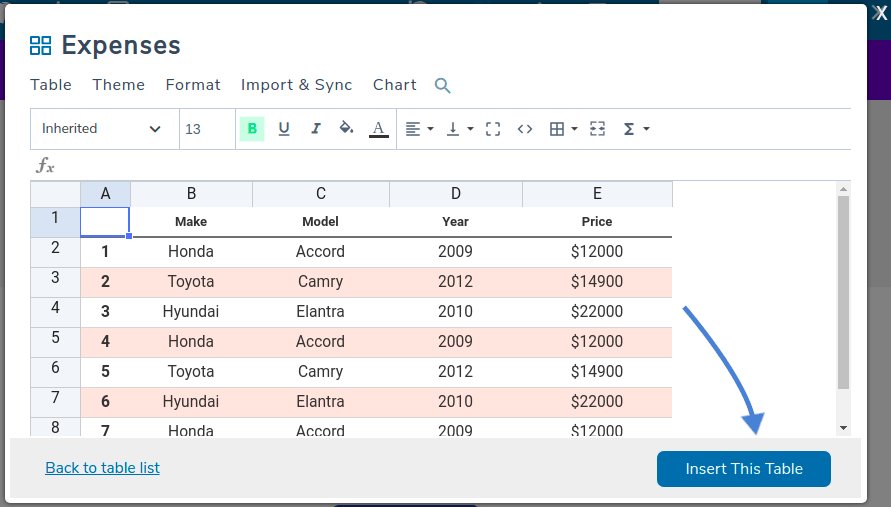Click the merge cells icon

(492, 129)
